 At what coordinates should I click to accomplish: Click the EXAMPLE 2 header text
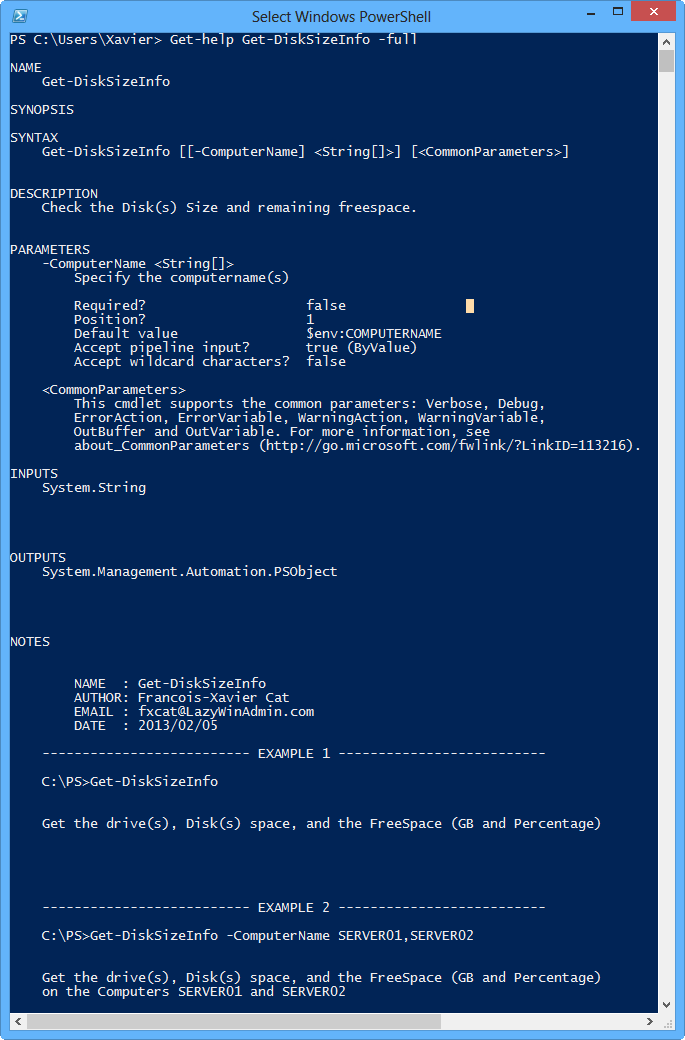point(294,908)
